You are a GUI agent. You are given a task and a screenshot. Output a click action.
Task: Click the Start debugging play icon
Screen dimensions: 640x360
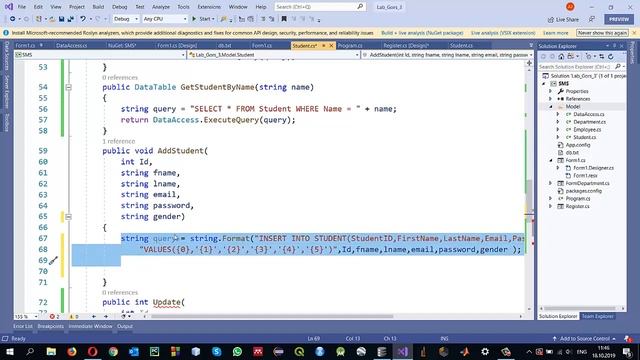tap(194, 19)
